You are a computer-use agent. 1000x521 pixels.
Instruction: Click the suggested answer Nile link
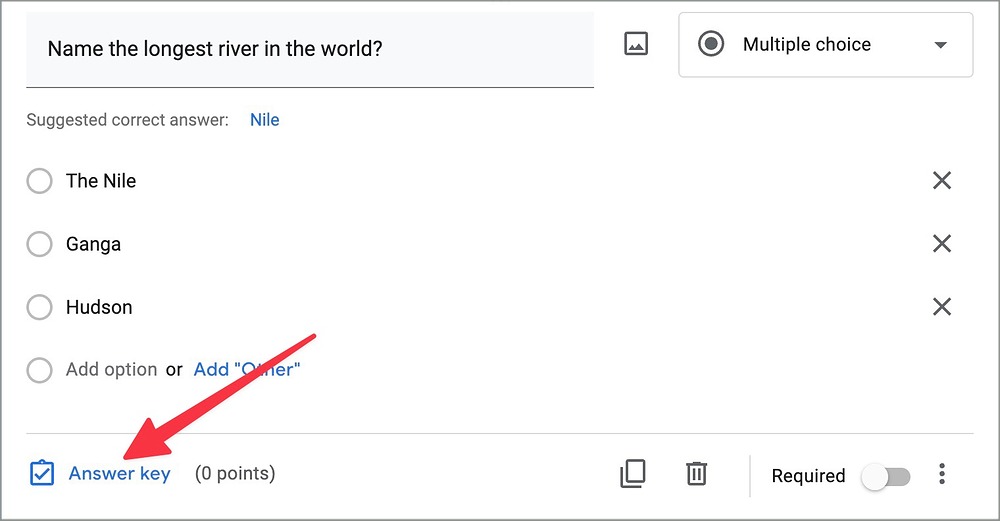click(x=265, y=120)
